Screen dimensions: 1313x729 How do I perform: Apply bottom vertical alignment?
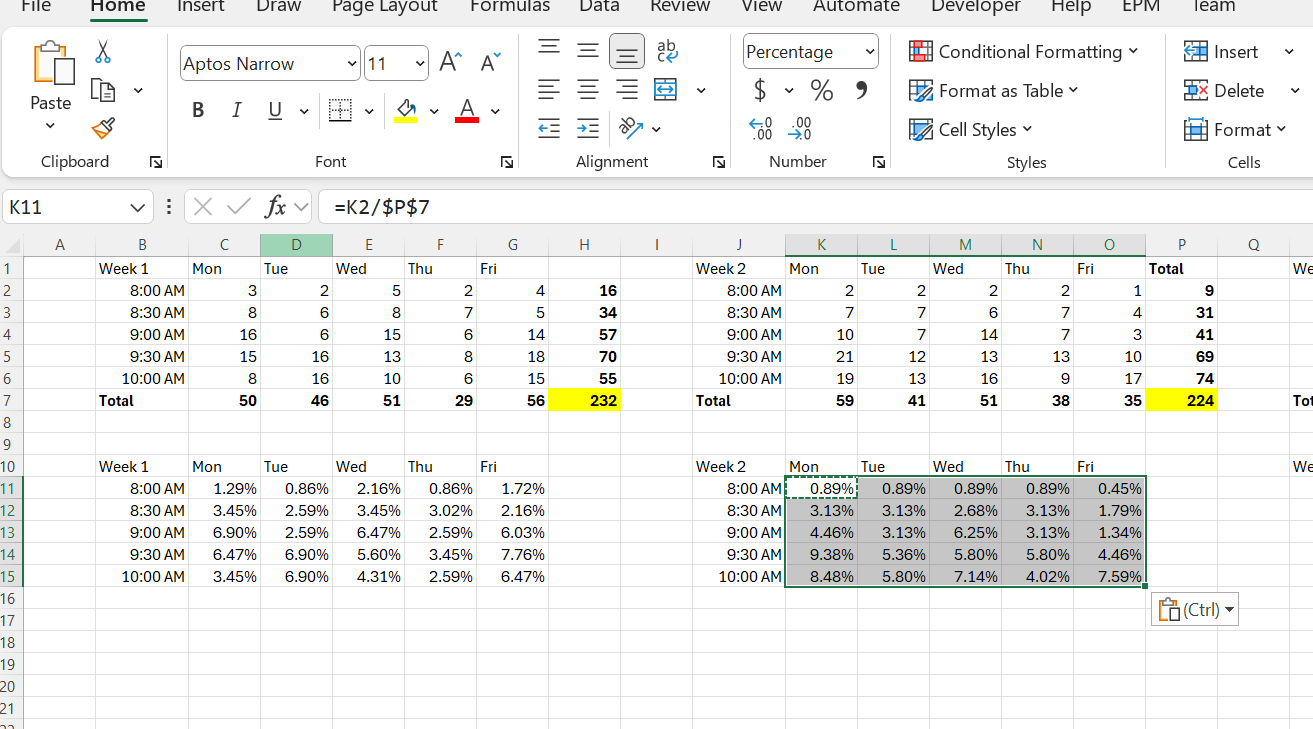tap(627, 51)
